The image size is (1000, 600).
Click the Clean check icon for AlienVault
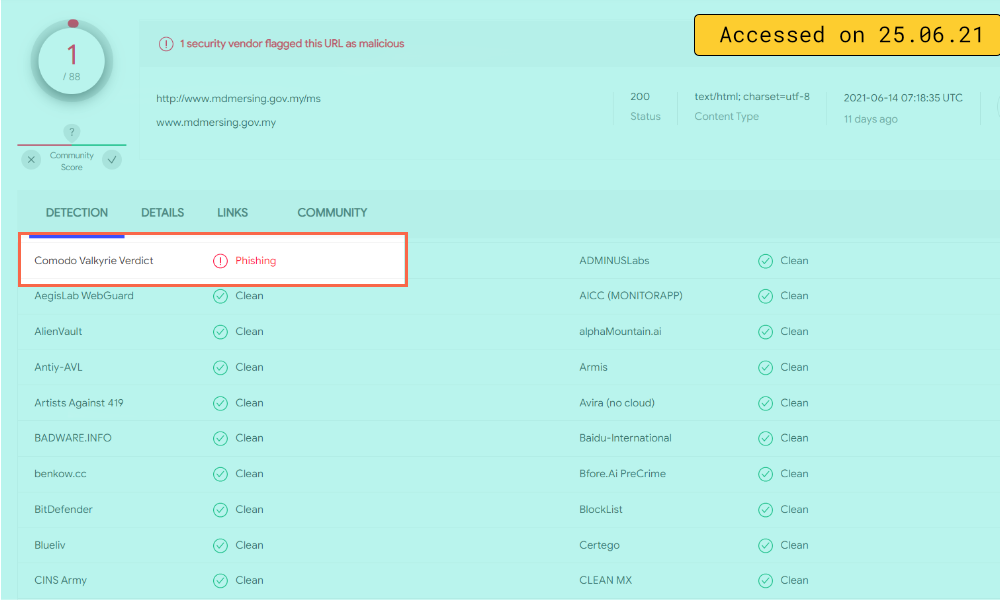(x=220, y=332)
